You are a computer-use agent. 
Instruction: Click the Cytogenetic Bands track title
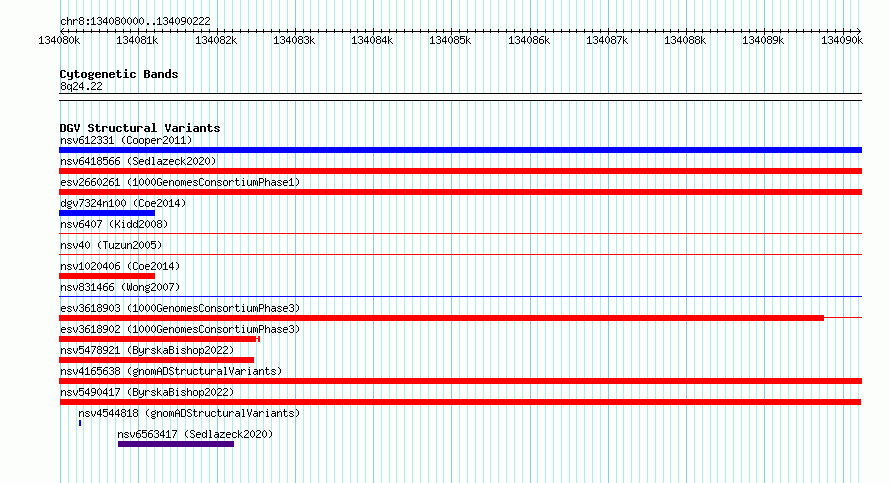tap(119, 74)
